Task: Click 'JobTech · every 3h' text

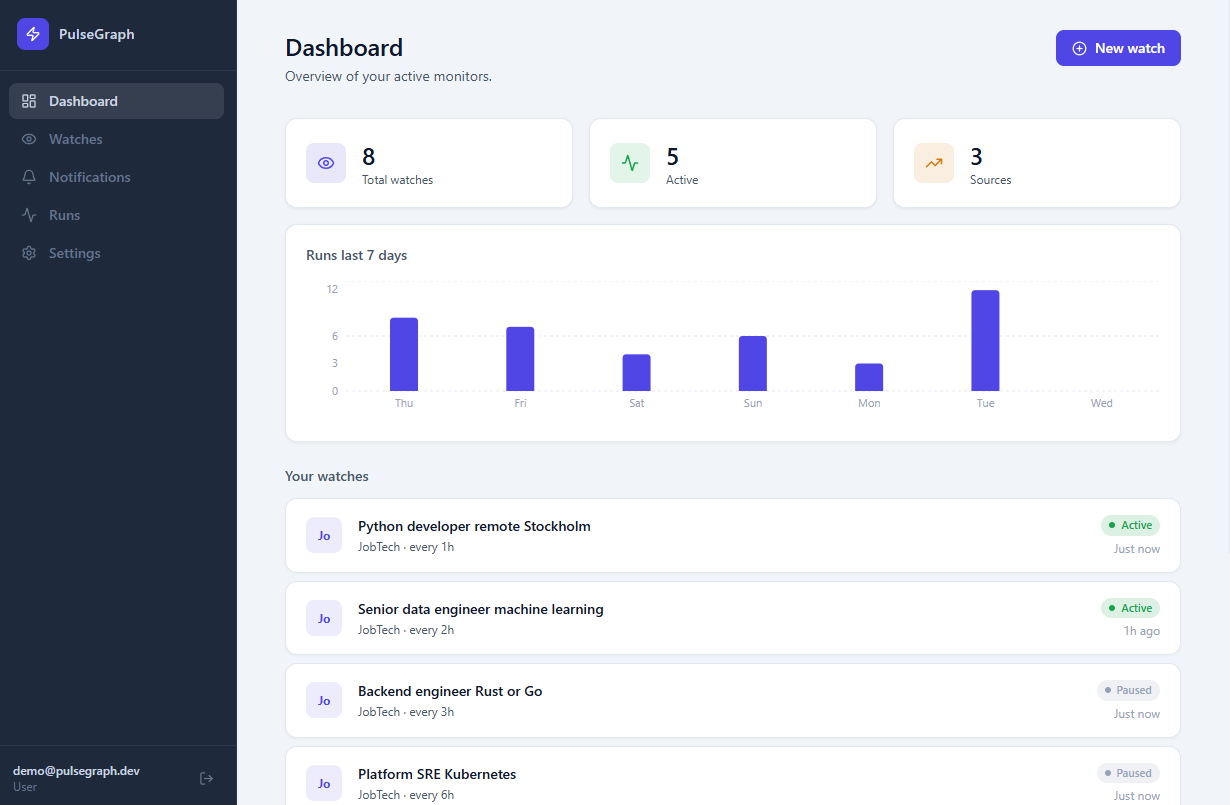Action: 406,712
